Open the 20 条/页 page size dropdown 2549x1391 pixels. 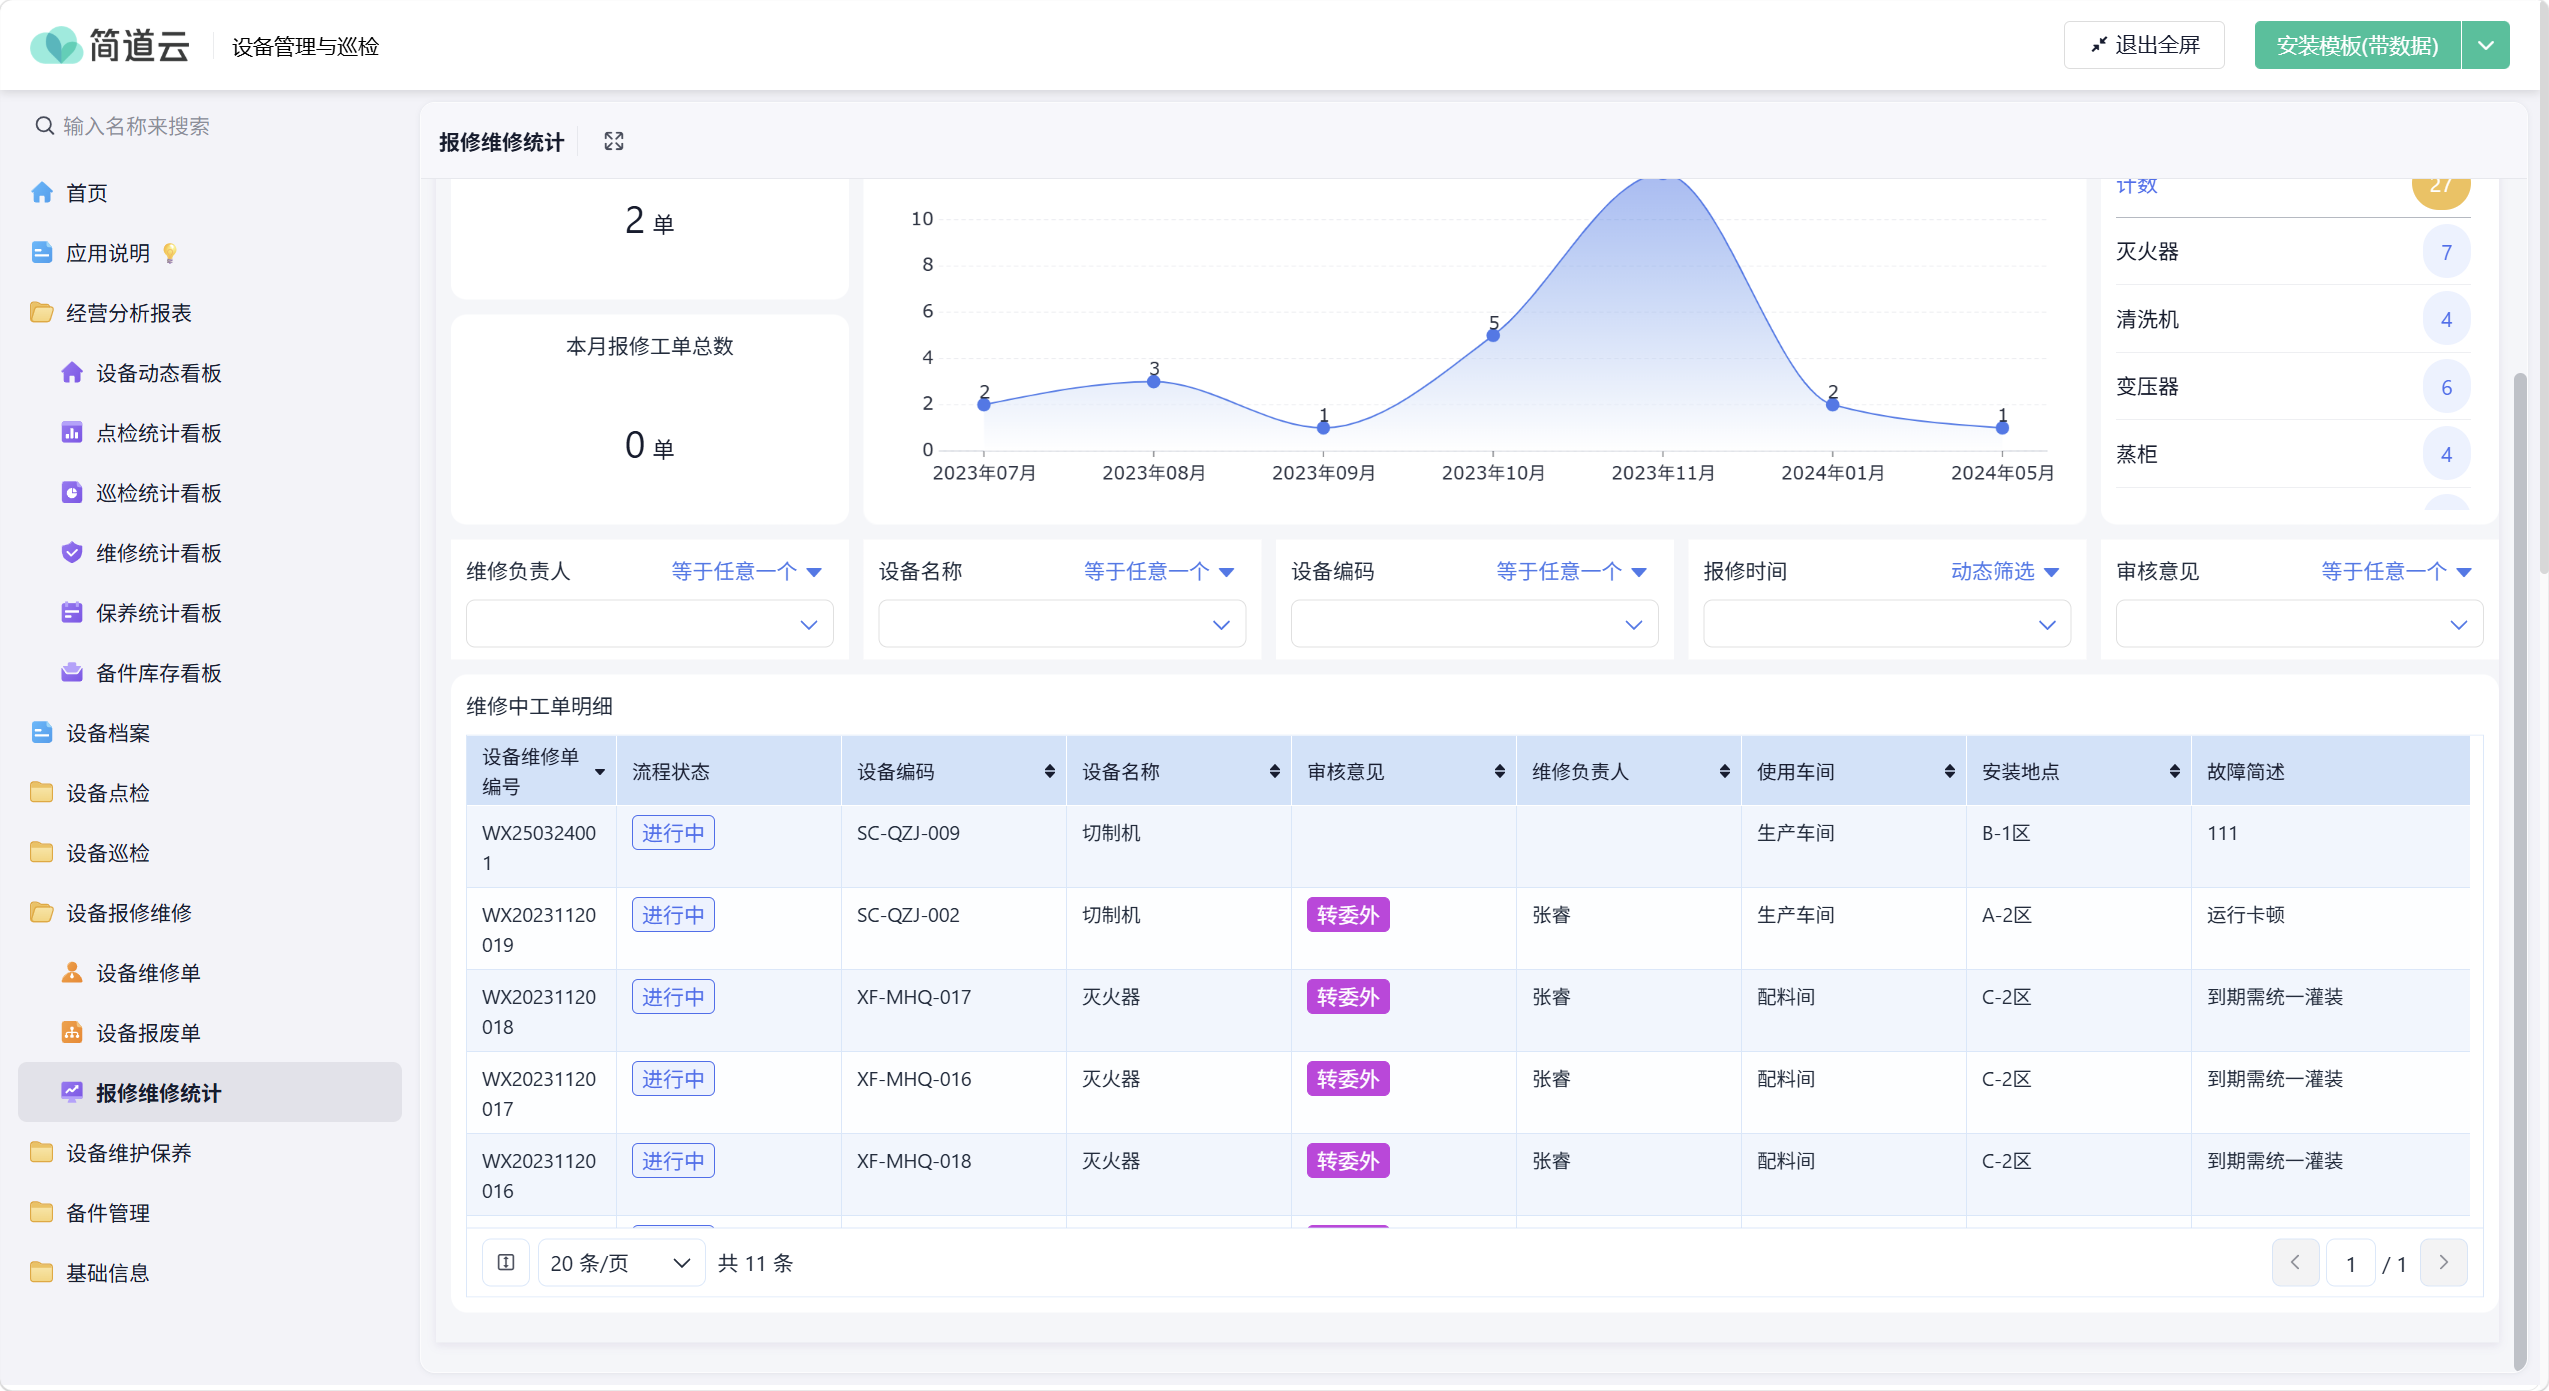(621, 1263)
